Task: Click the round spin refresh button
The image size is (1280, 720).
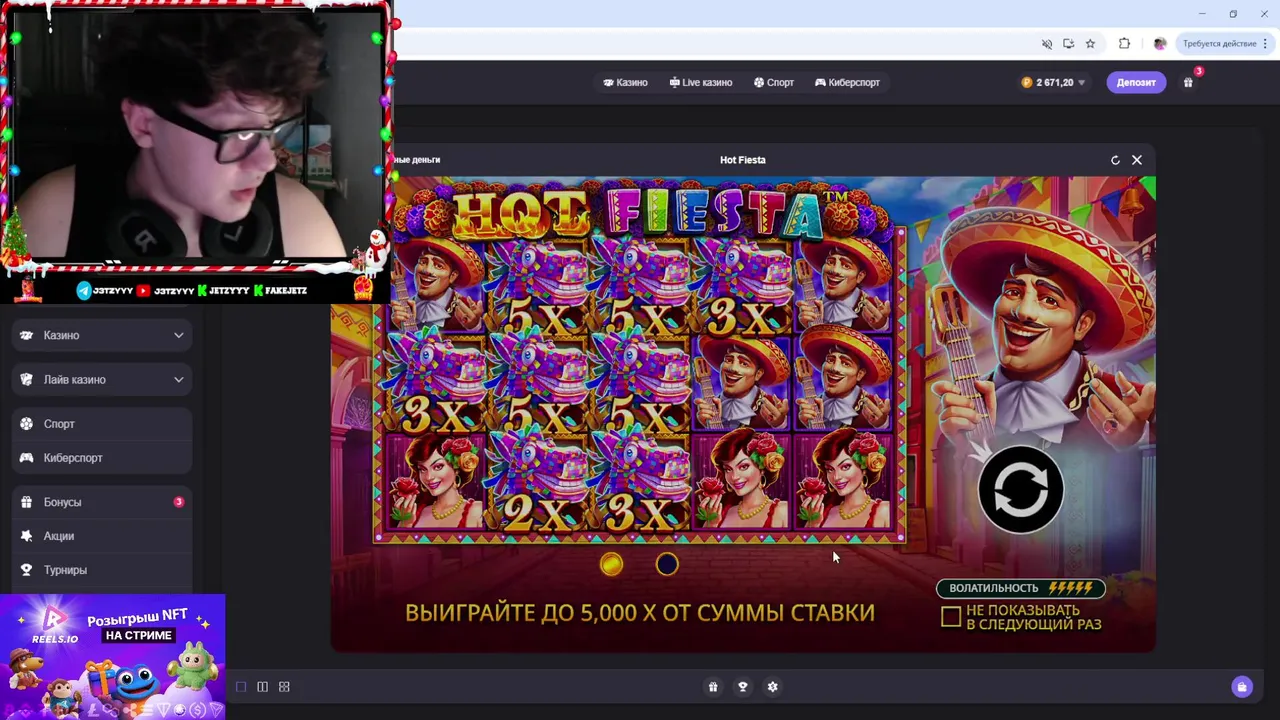Action: click(x=1021, y=489)
